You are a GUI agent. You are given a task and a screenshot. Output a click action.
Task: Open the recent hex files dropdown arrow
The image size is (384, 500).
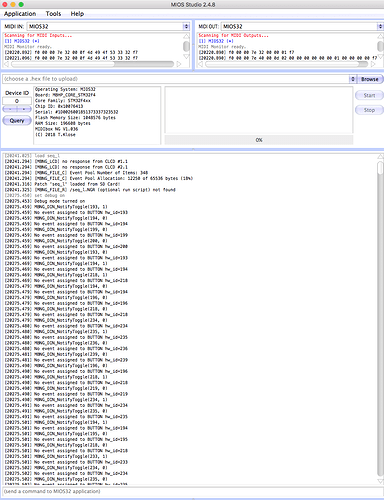(x=353, y=79)
